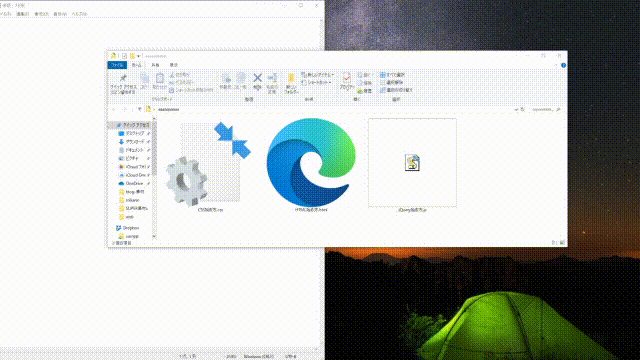640x360 pixels.
Task: Click Pin to Quick Access icon
Action: click(x=123, y=84)
